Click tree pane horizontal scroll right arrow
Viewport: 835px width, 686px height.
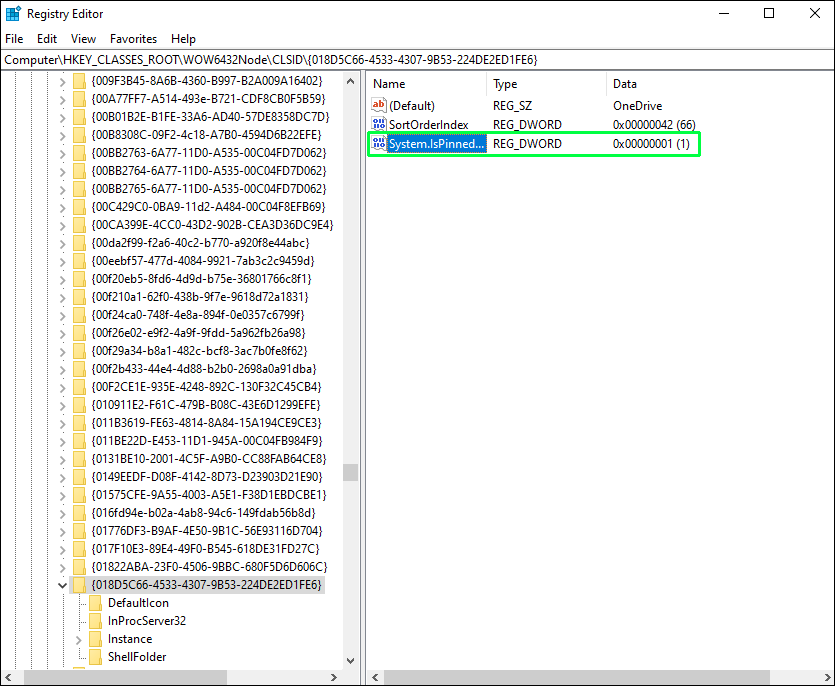click(x=334, y=677)
